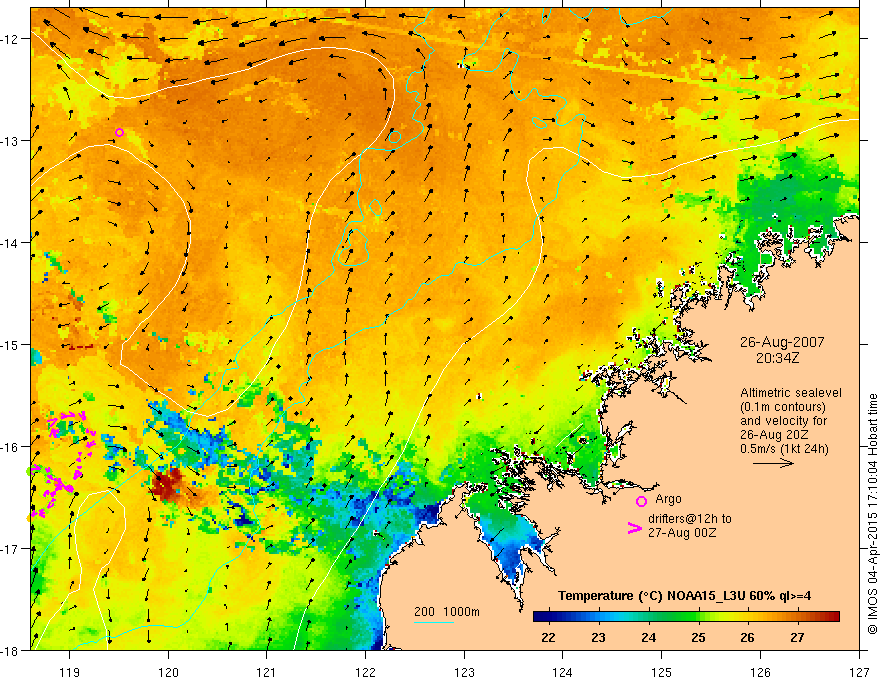Click the colorbar tick label 22
Image resolution: width=880 pixels, height=680 pixels.
(548, 637)
